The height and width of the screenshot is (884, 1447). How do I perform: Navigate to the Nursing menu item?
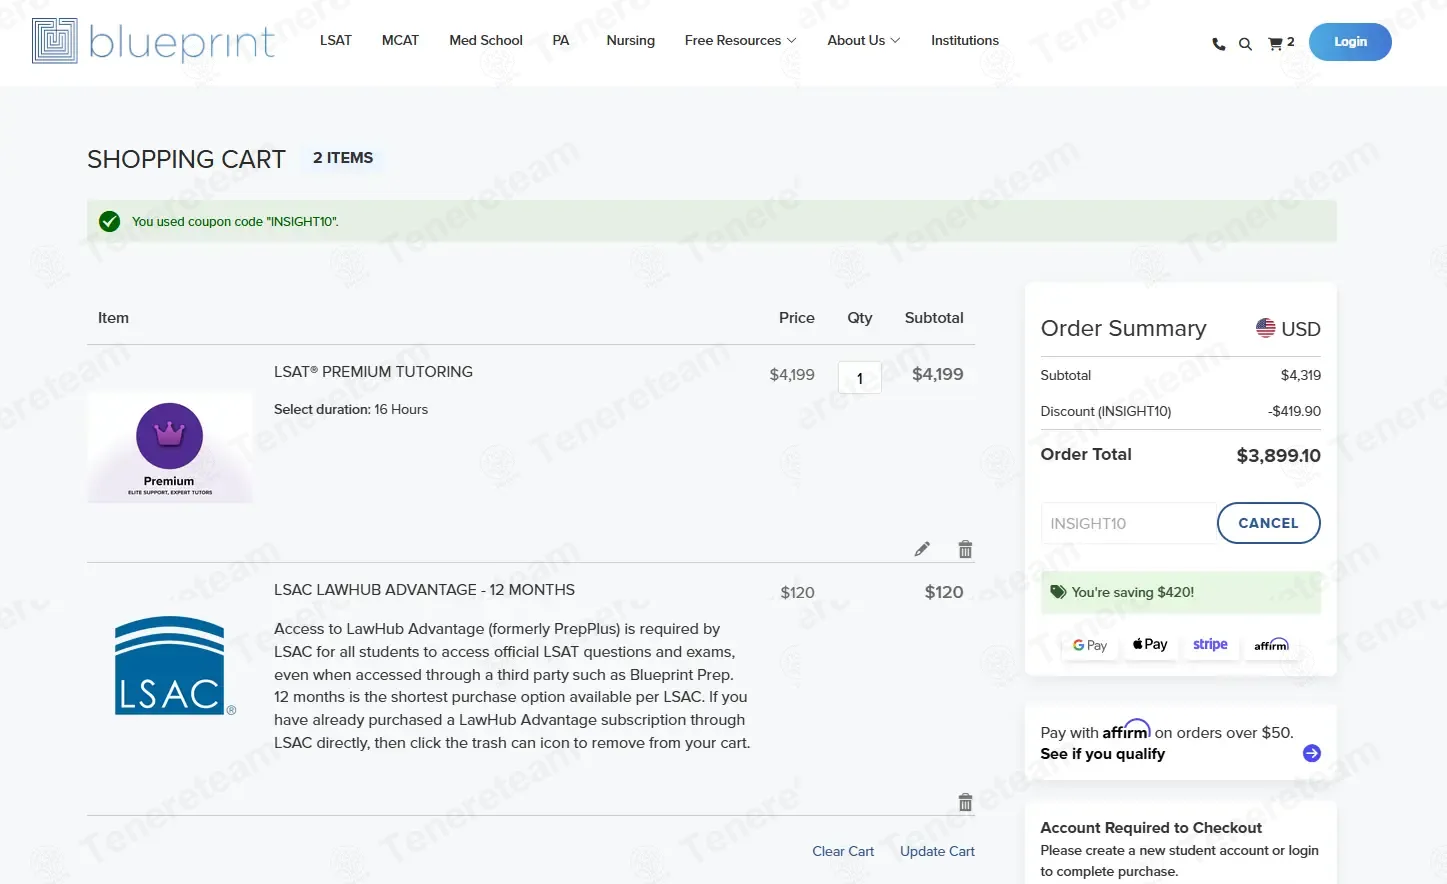click(630, 41)
